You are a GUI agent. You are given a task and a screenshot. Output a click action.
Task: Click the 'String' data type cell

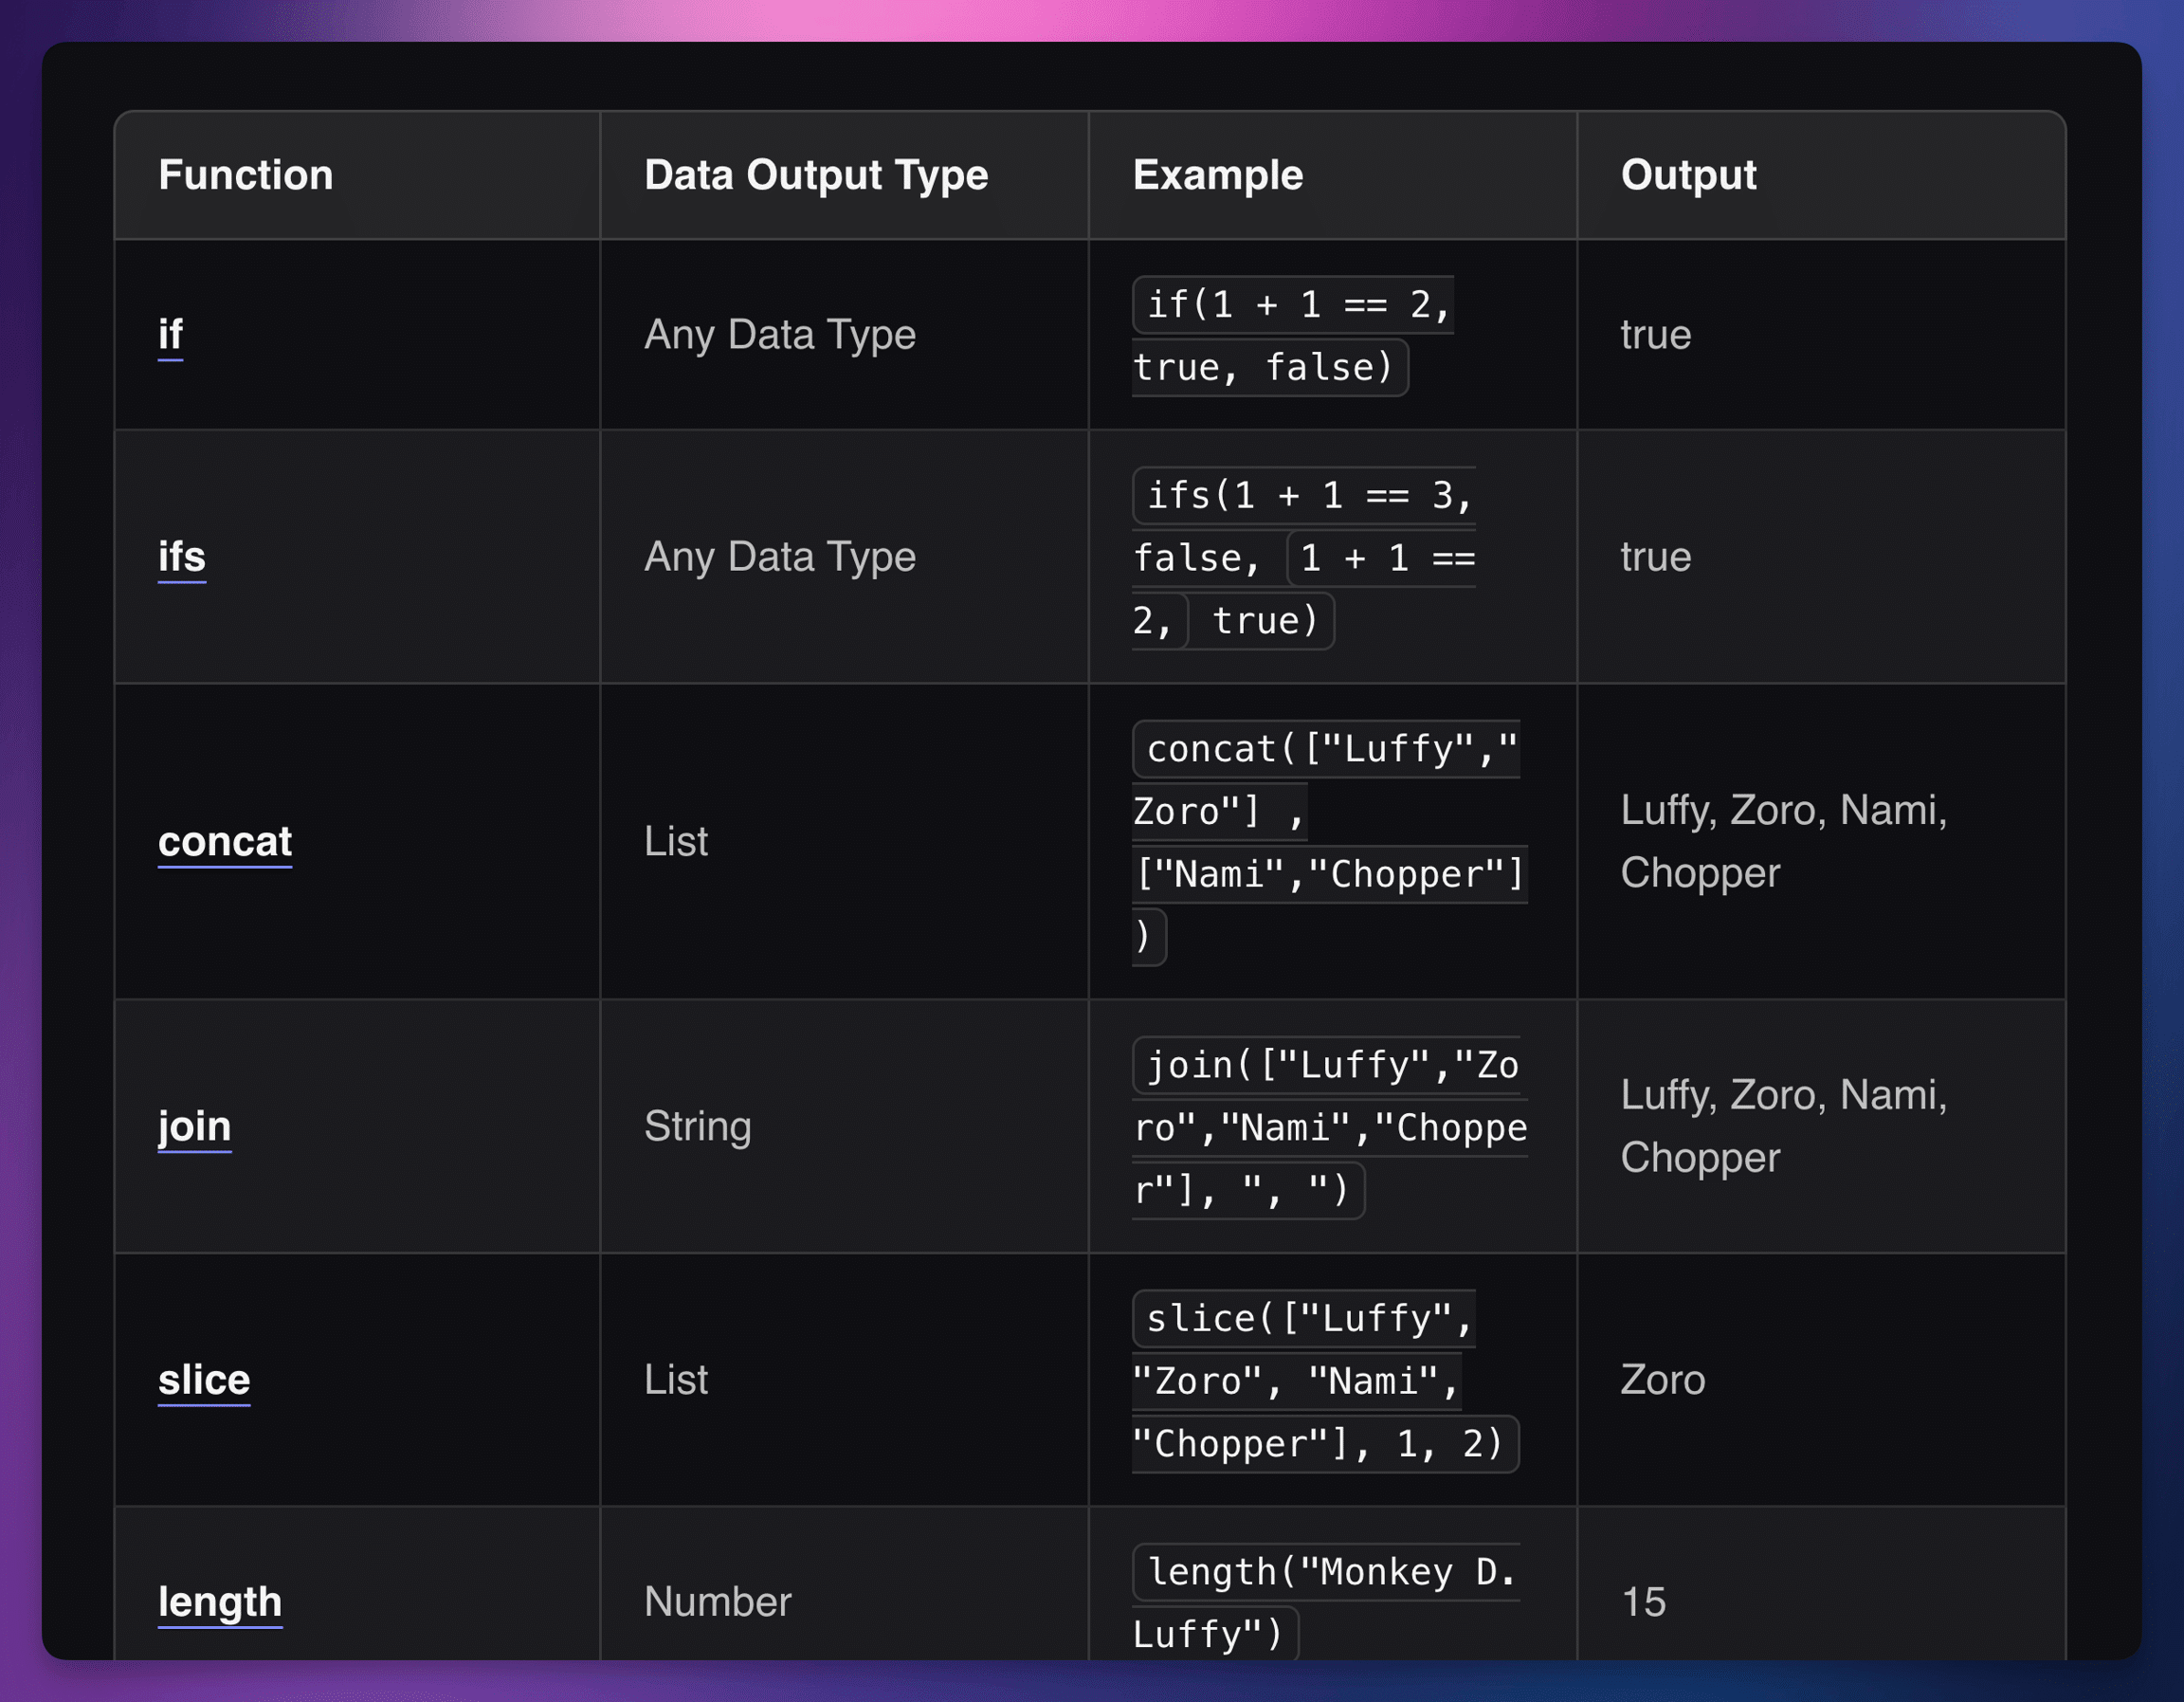point(697,1126)
